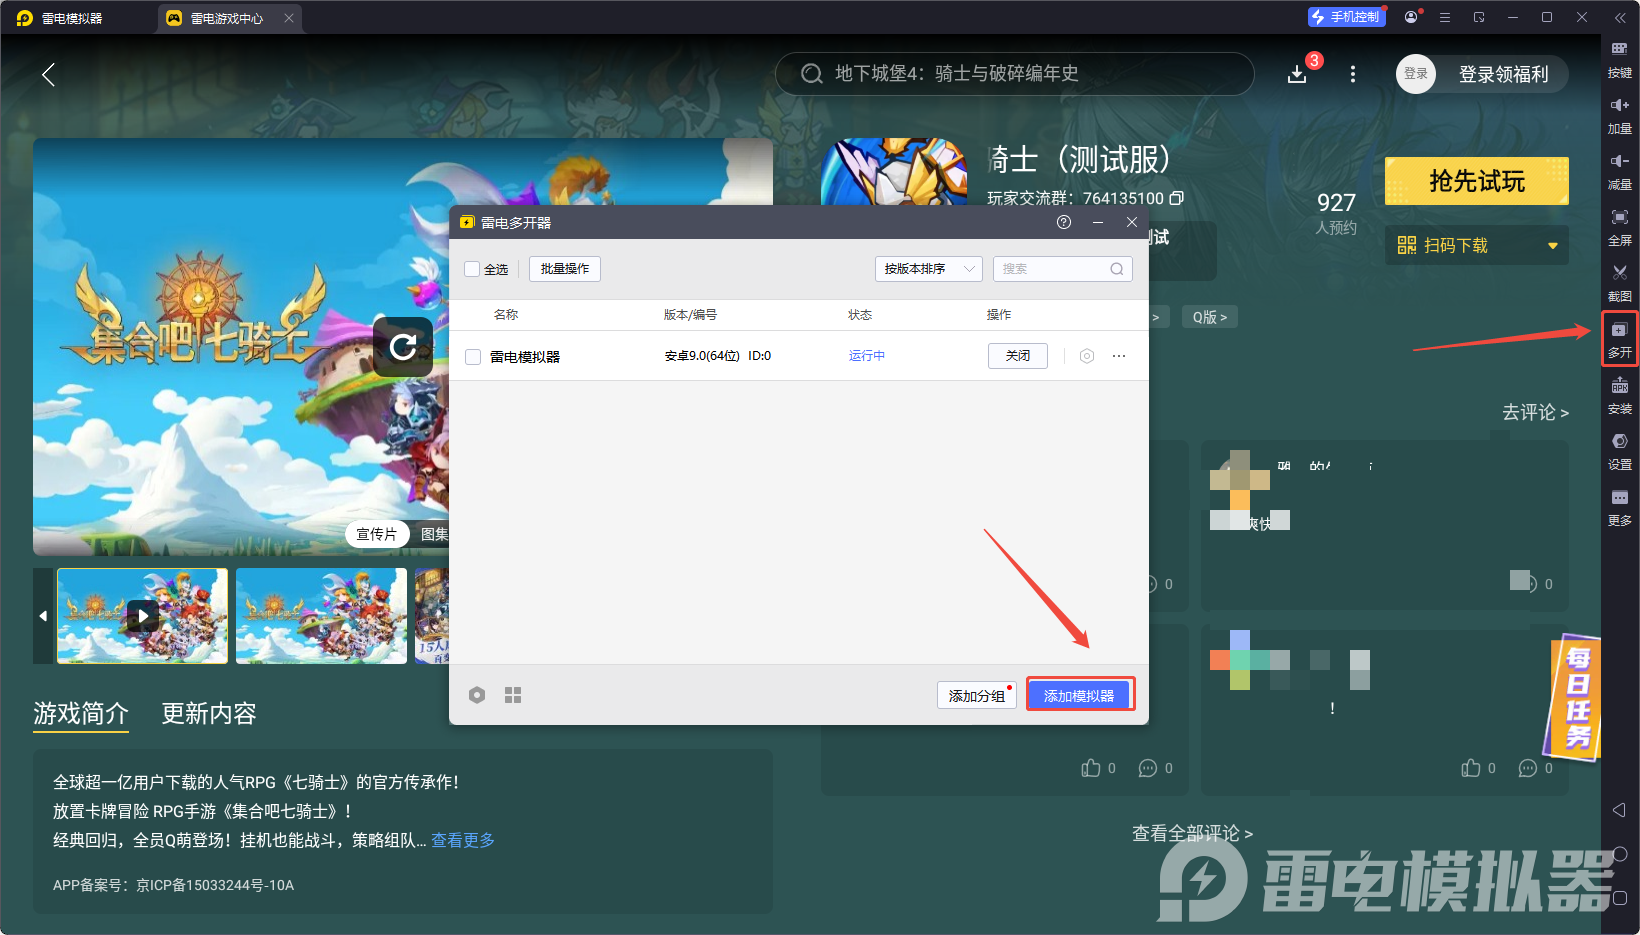Open emulator 设置 from the sidebar

point(1619,451)
